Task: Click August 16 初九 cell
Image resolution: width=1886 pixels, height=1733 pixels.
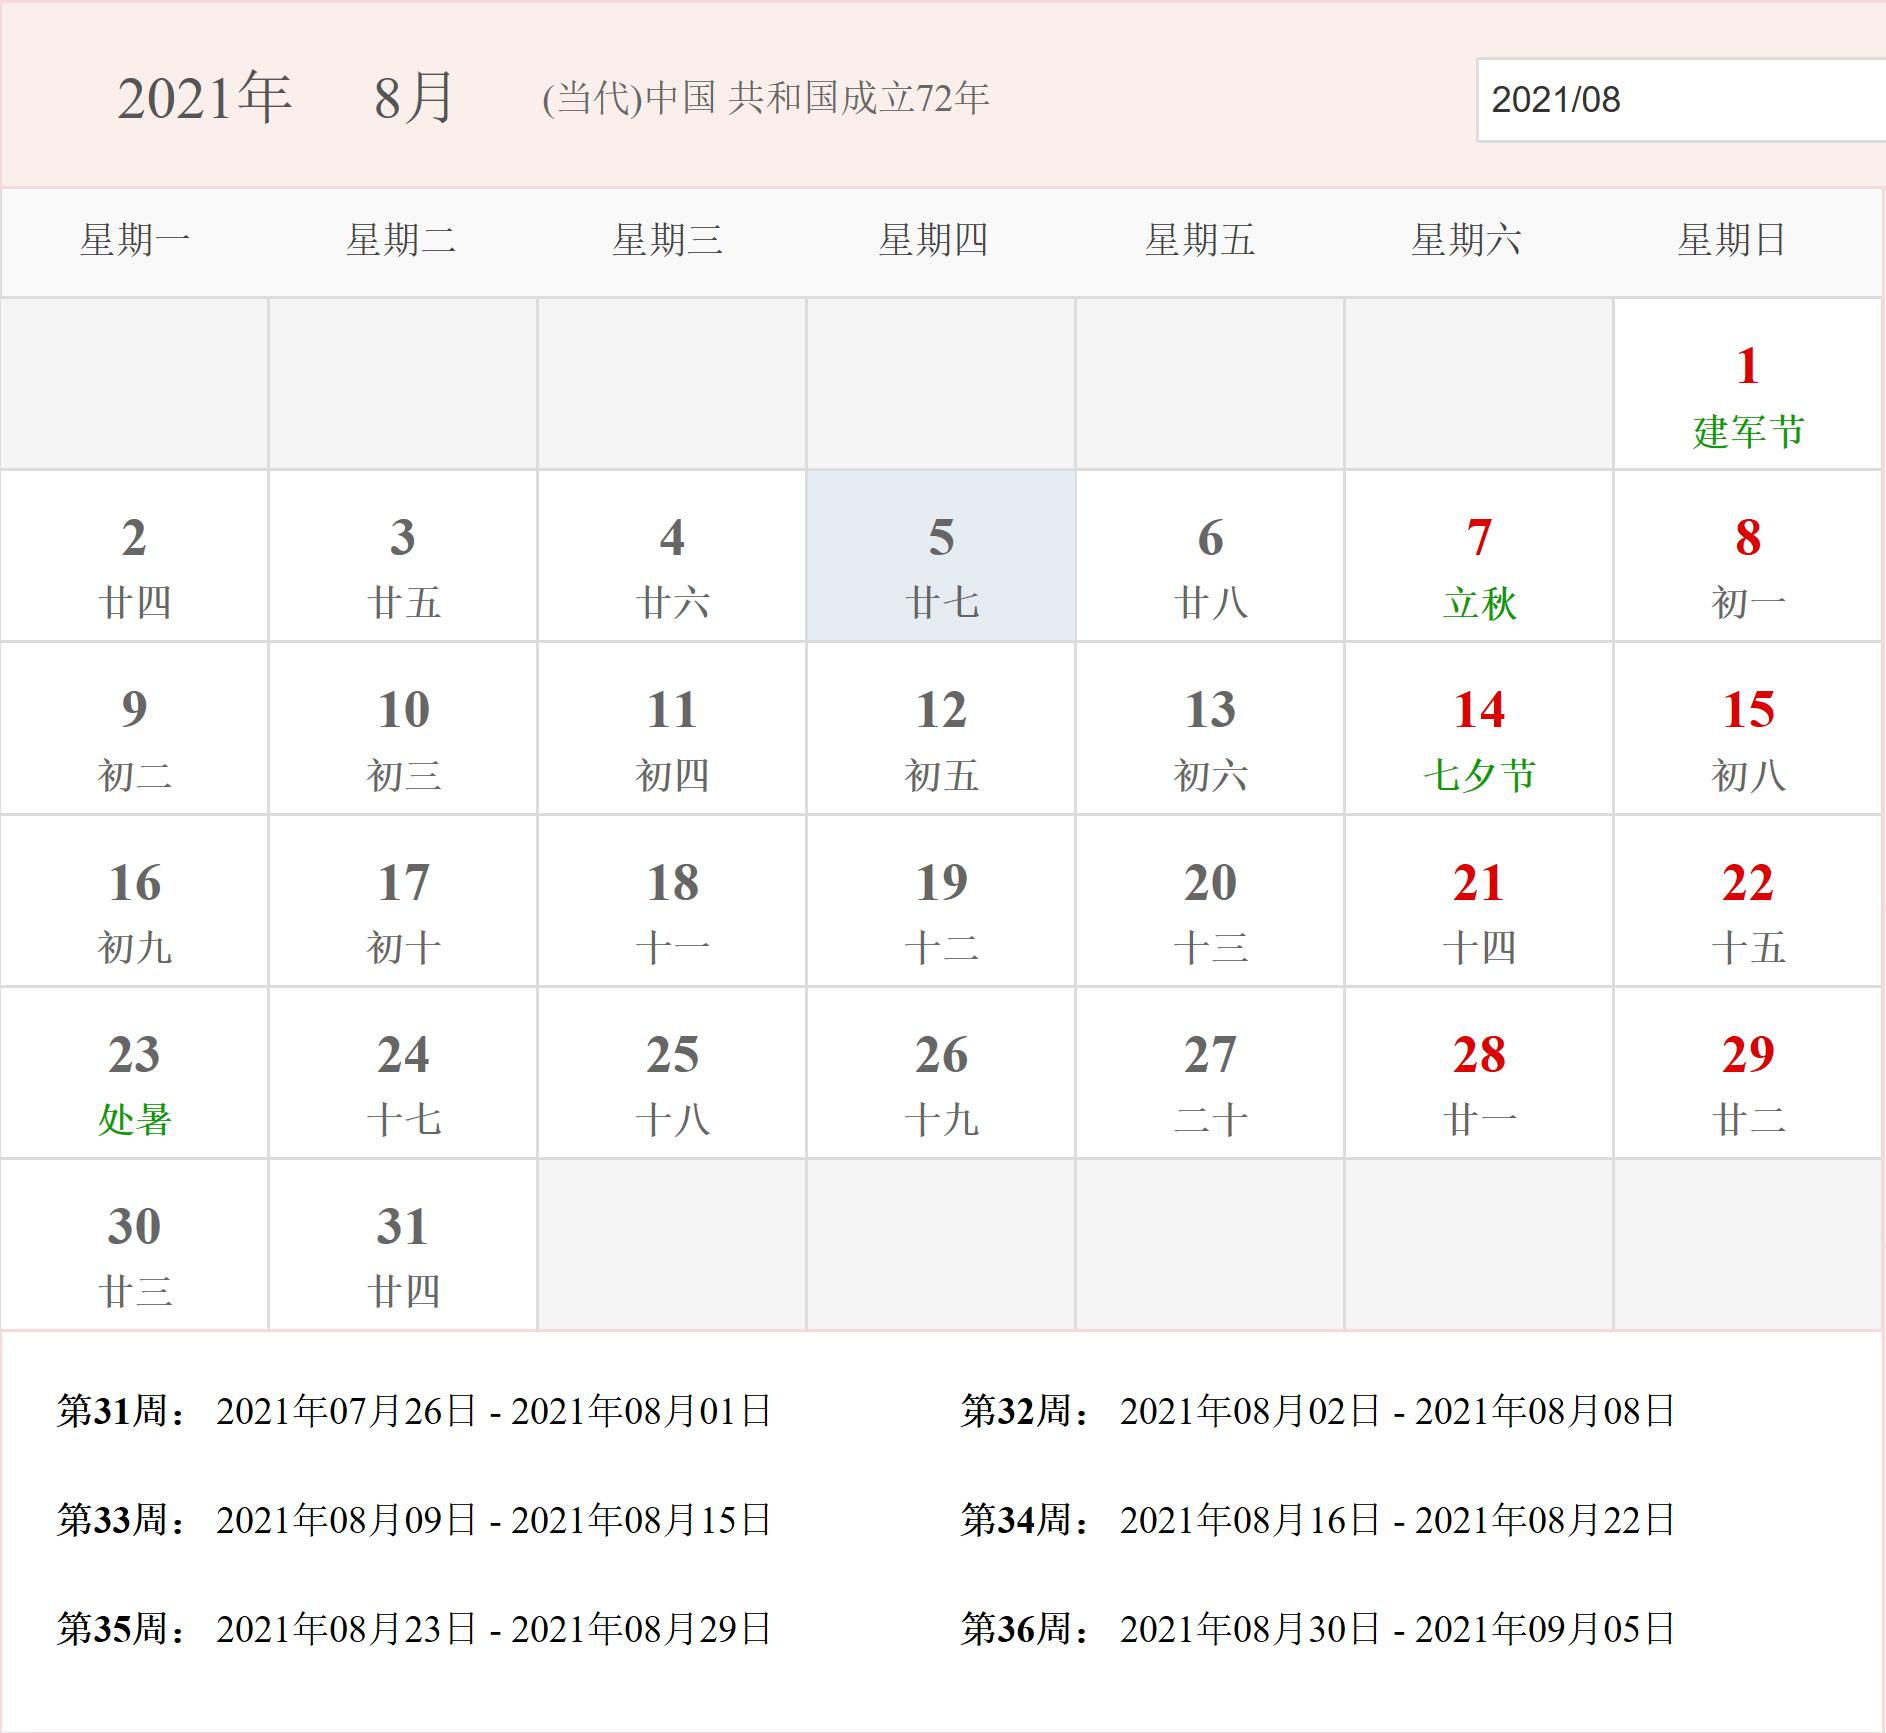Action: (x=134, y=901)
